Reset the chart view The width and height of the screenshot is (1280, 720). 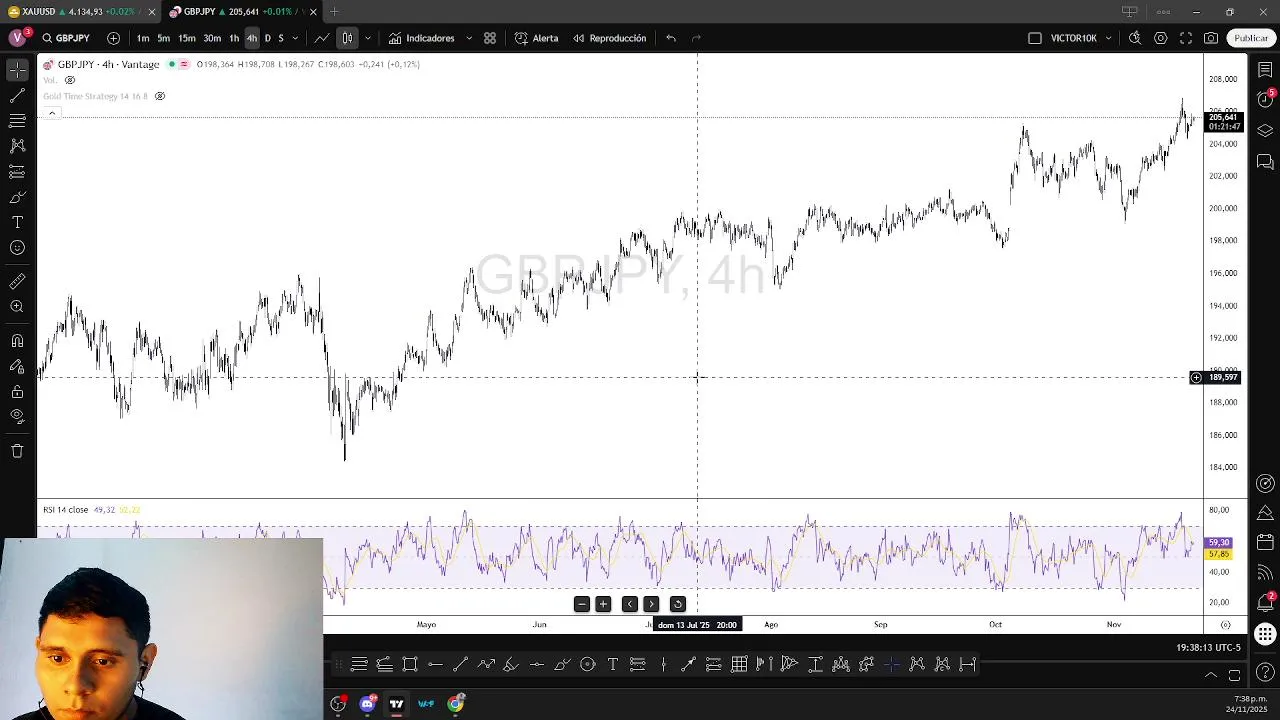(x=677, y=604)
